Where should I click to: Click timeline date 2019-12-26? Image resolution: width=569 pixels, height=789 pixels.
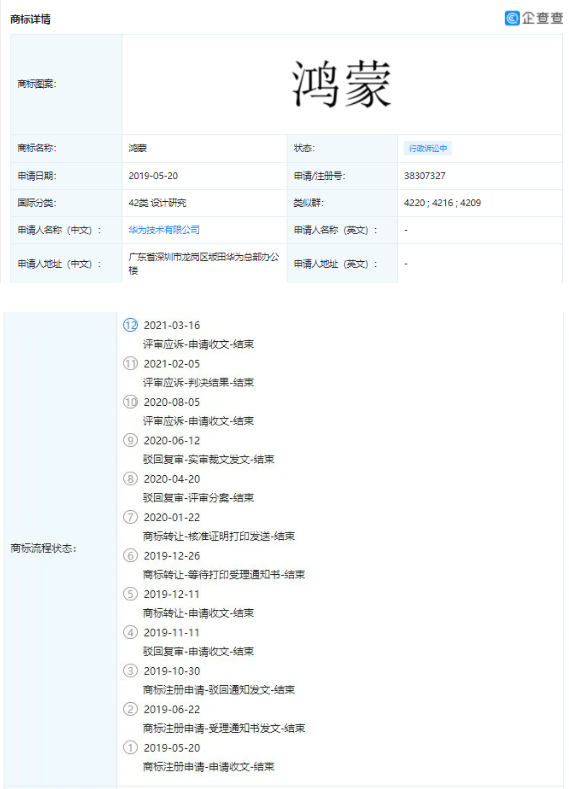172,556
